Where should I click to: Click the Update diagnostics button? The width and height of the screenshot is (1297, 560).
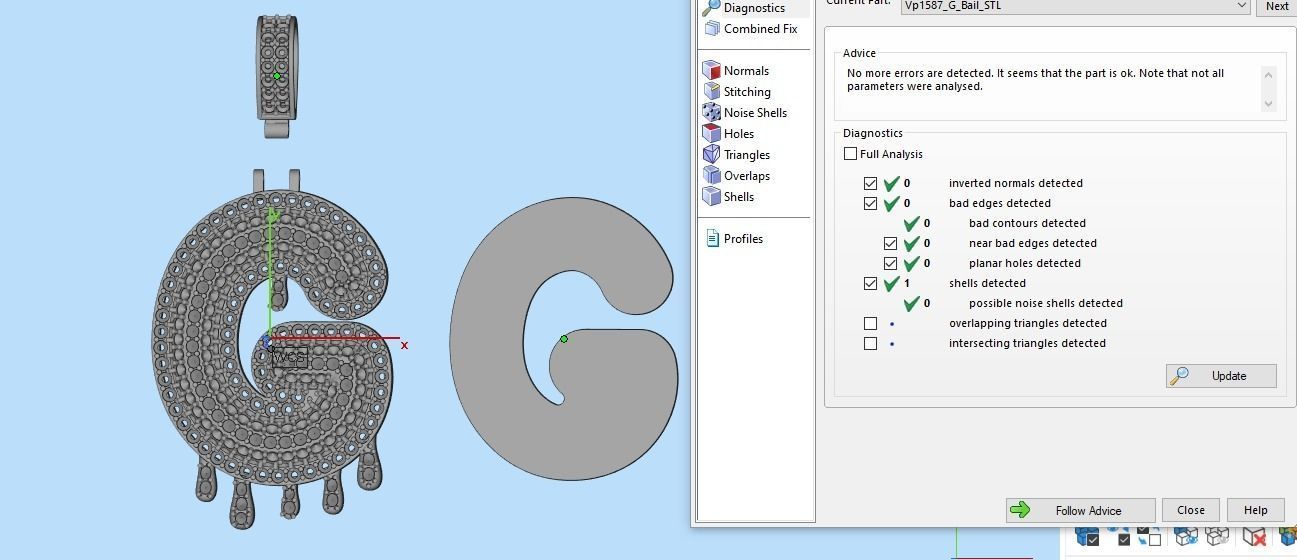(1221, 376)
